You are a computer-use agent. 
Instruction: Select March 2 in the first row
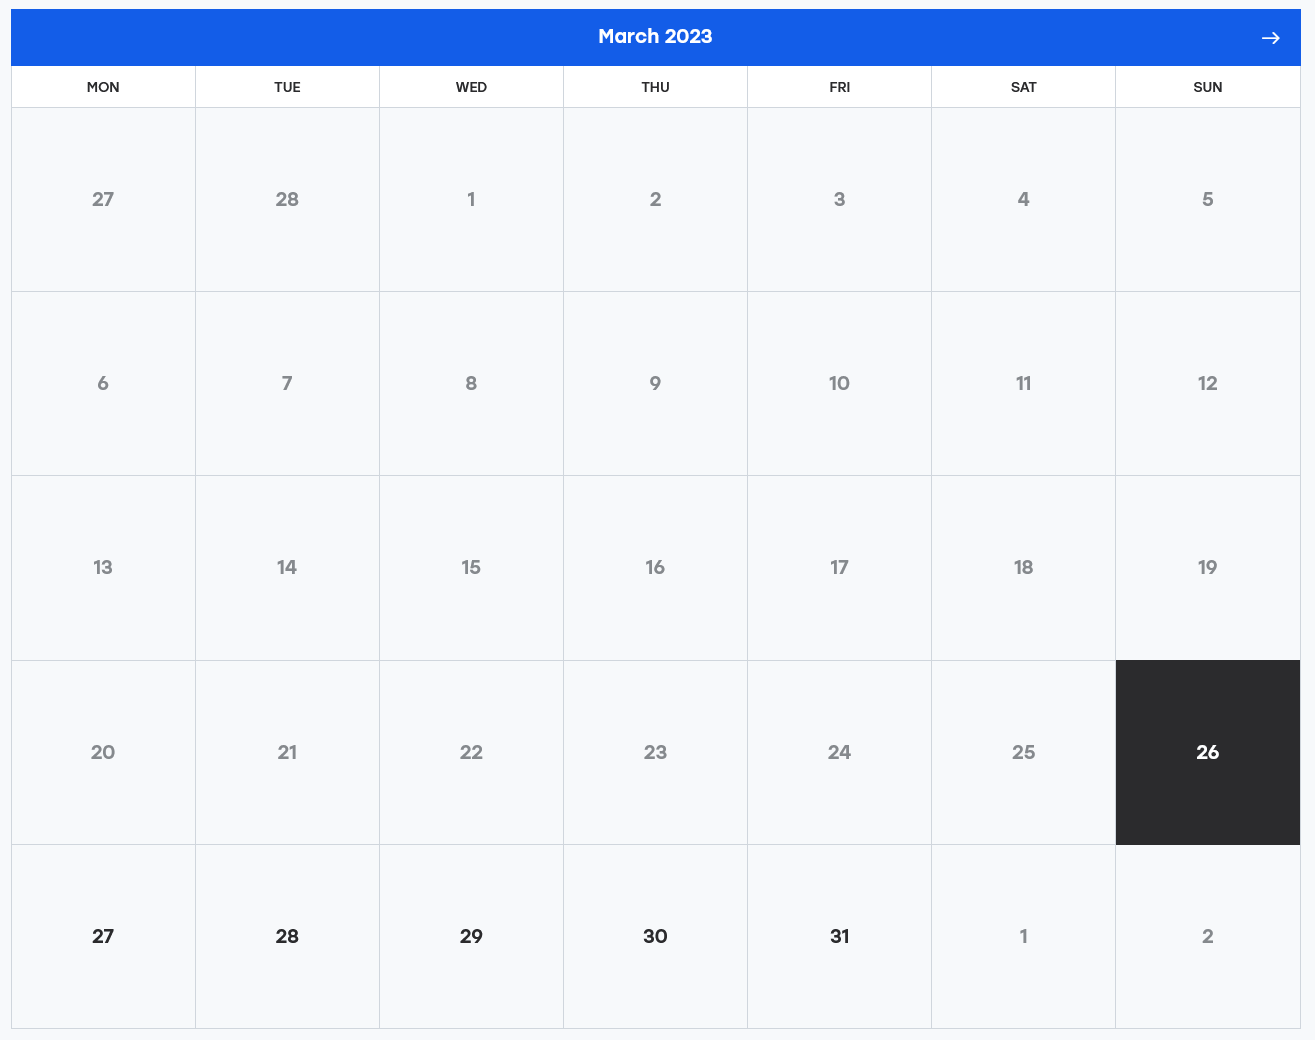click(655, 199)
